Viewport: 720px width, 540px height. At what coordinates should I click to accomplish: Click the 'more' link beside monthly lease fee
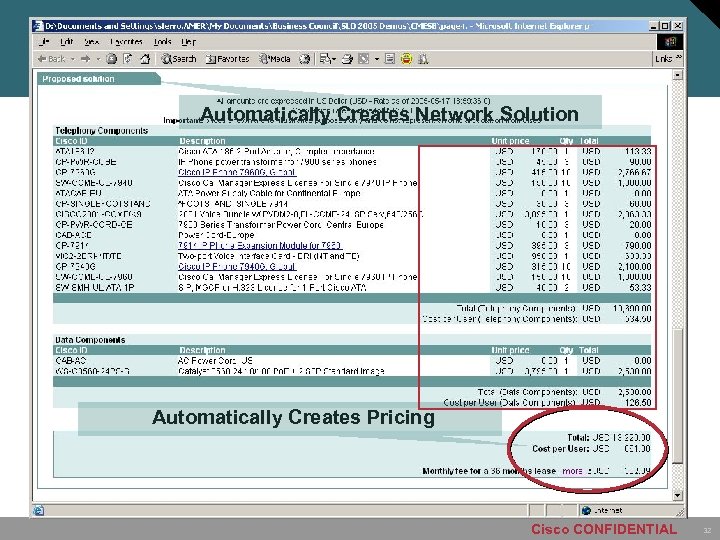point(572,471)
